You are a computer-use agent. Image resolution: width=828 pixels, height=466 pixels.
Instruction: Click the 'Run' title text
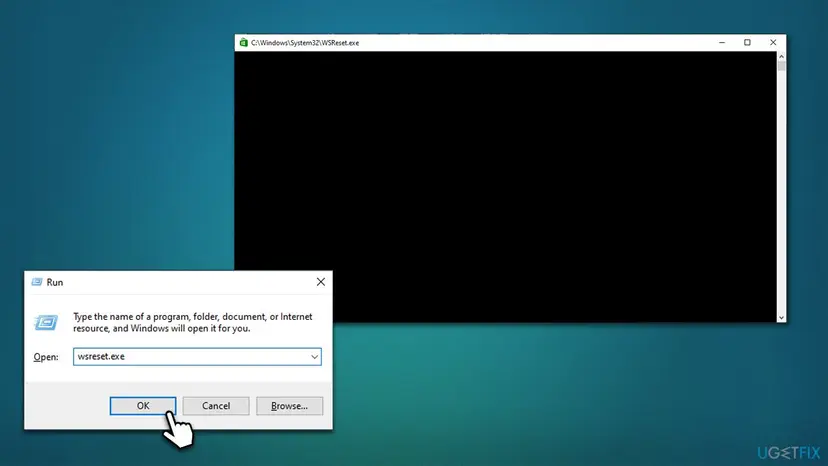(54, 282)
